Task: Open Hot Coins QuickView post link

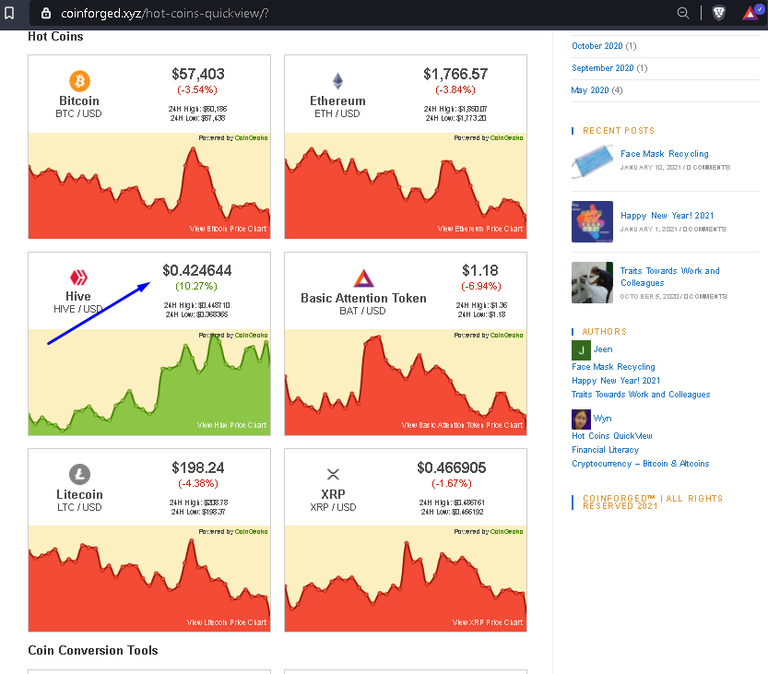Action: tap(612, 436)
